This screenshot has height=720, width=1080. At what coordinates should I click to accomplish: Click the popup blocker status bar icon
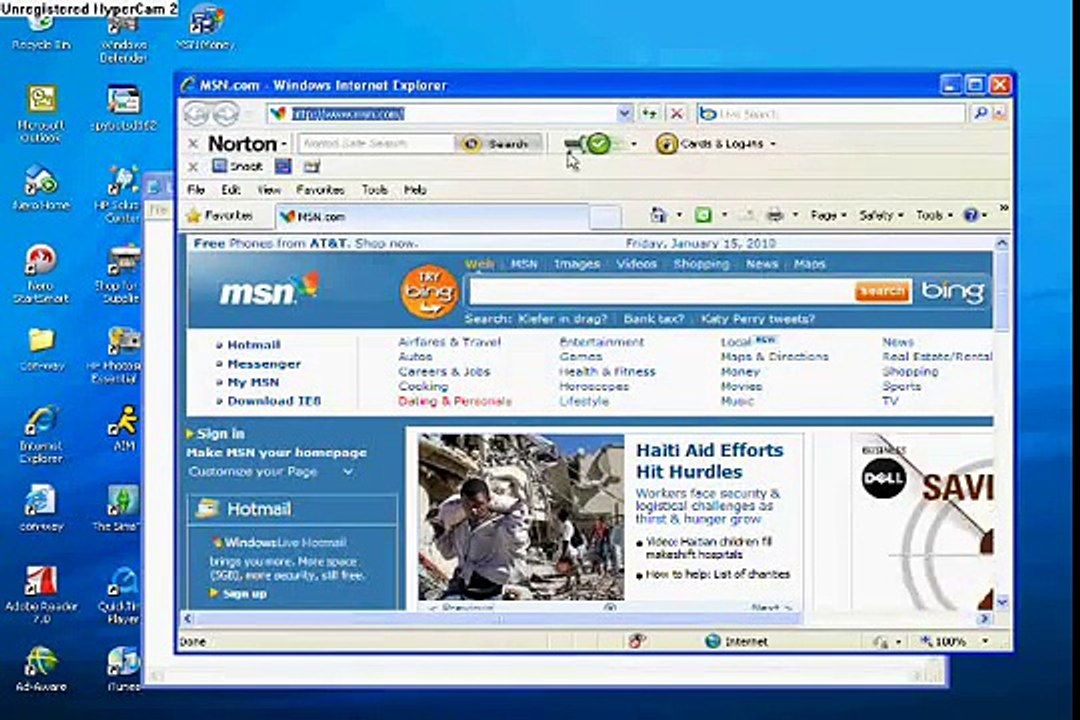tap(636, 641)
